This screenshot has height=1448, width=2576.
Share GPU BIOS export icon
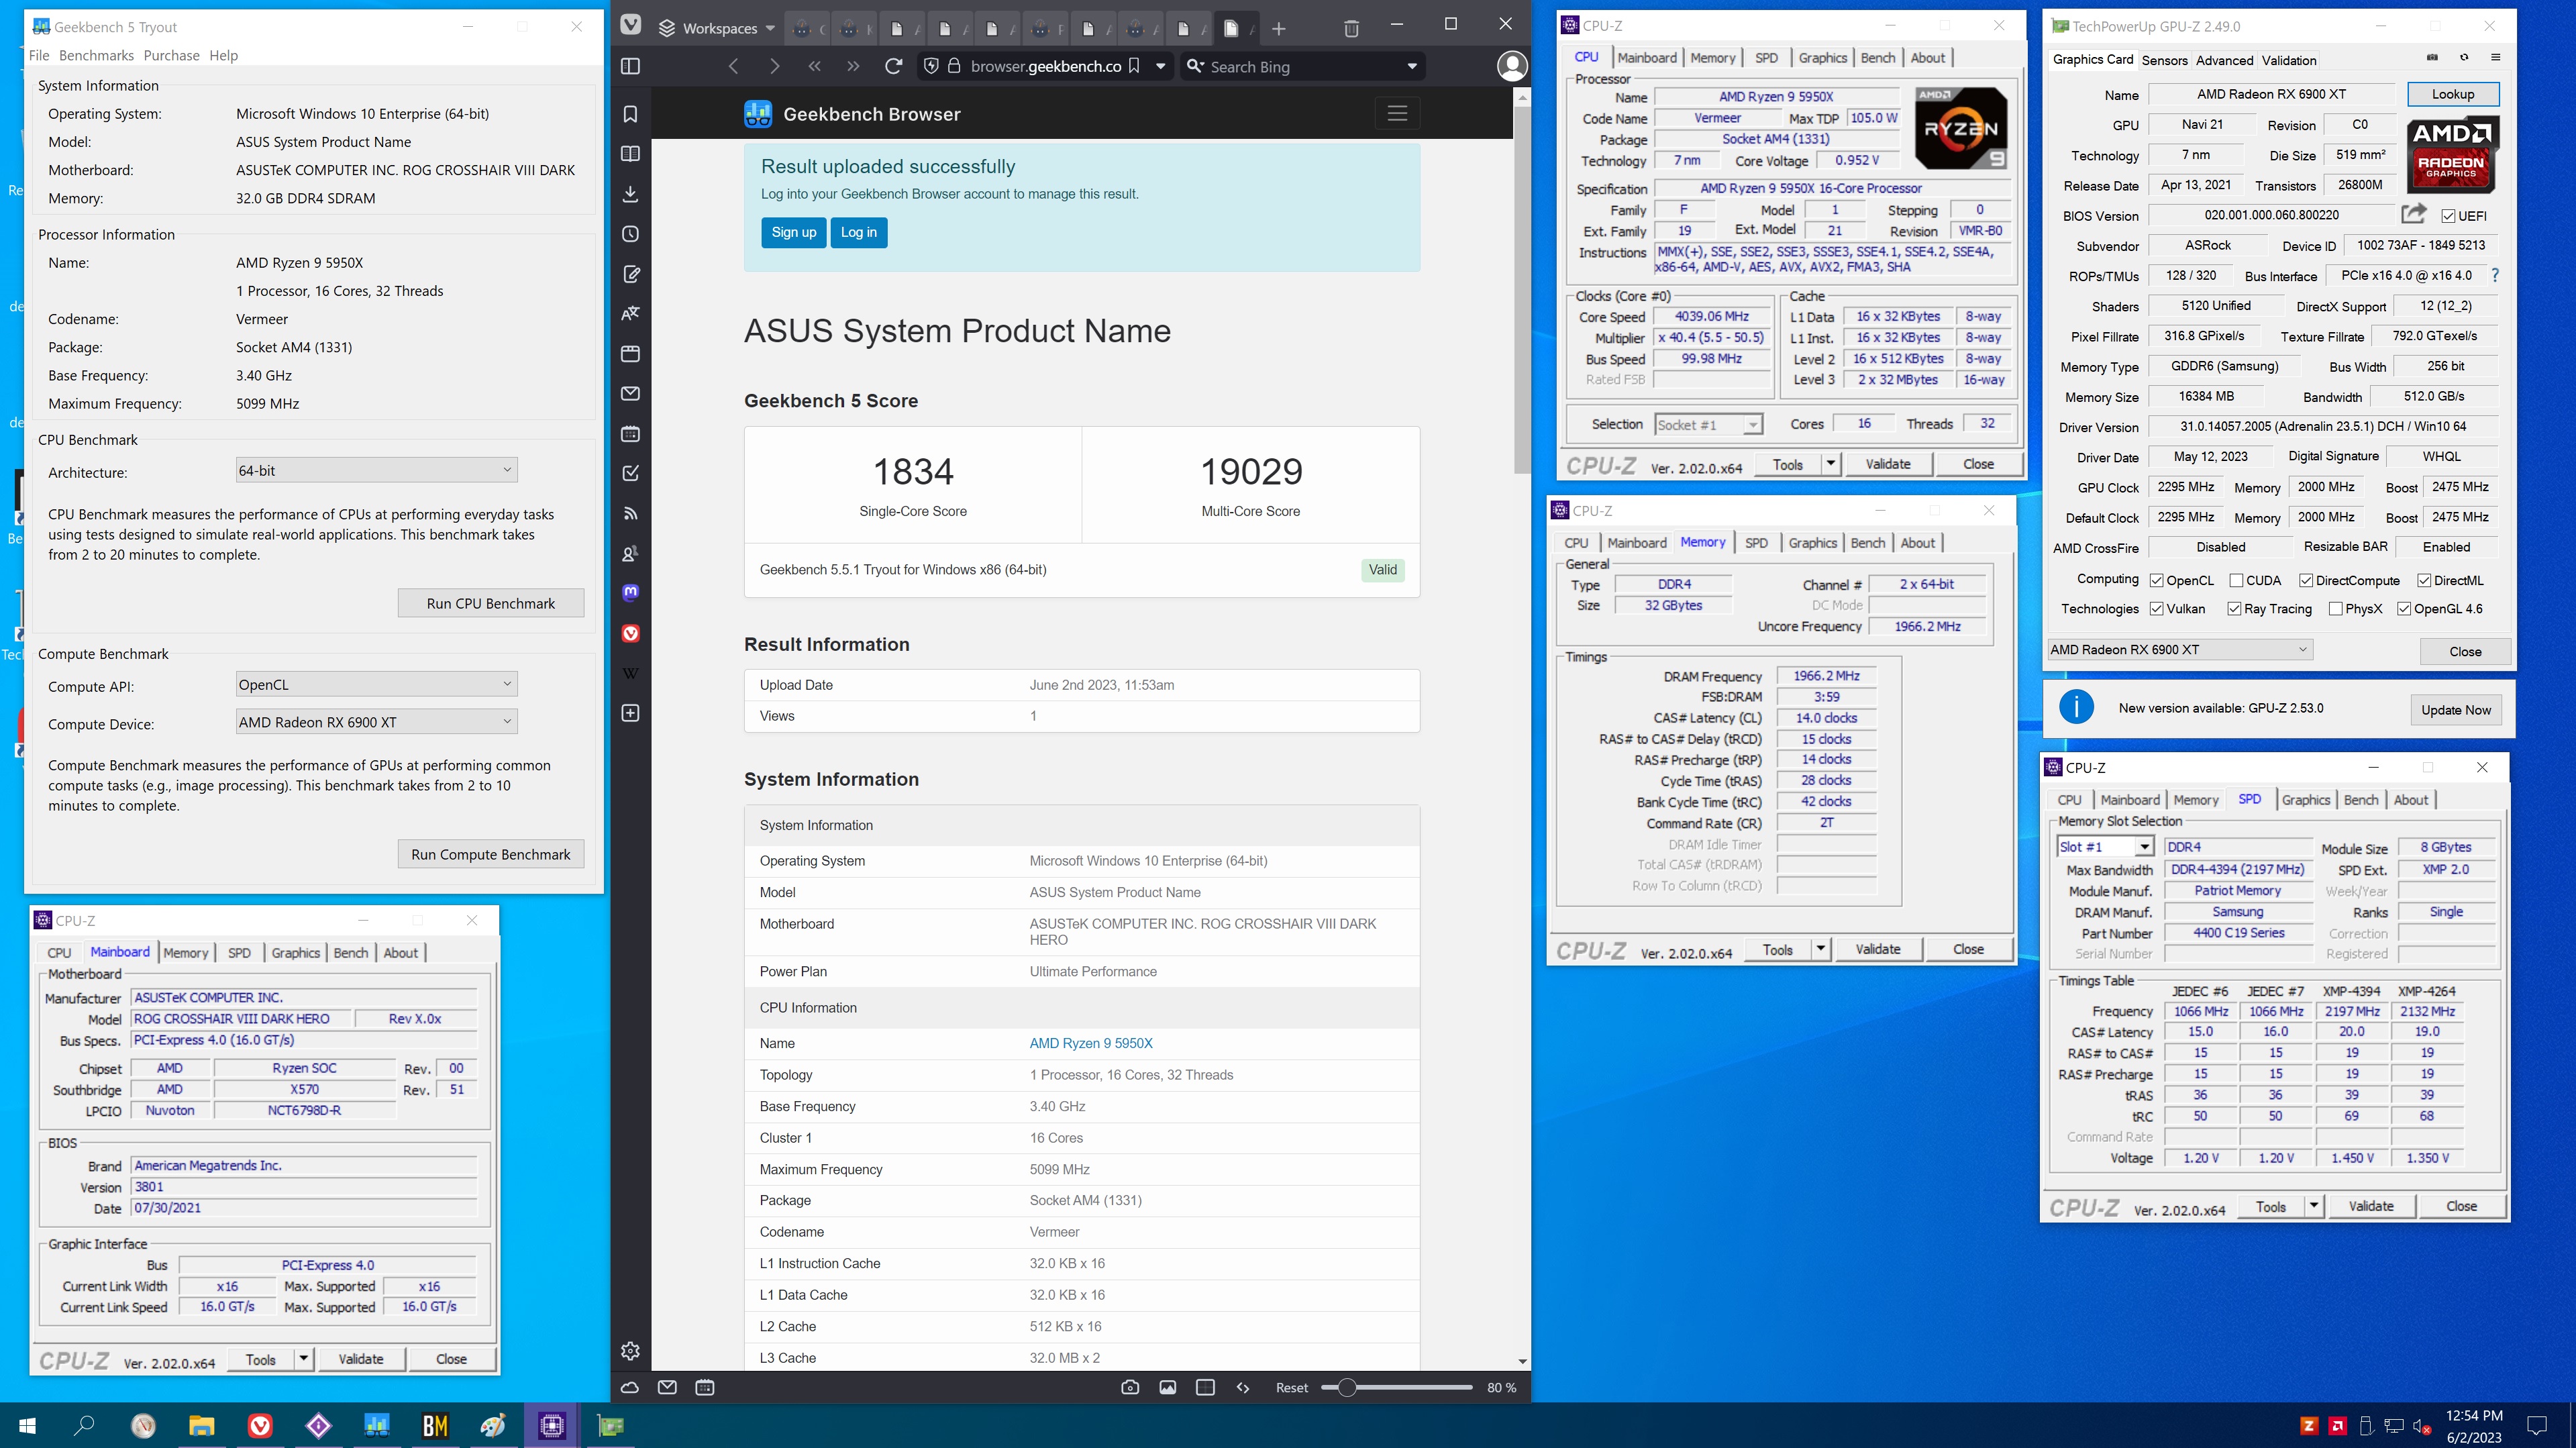pyautogui.click(x=2413, y=215)
